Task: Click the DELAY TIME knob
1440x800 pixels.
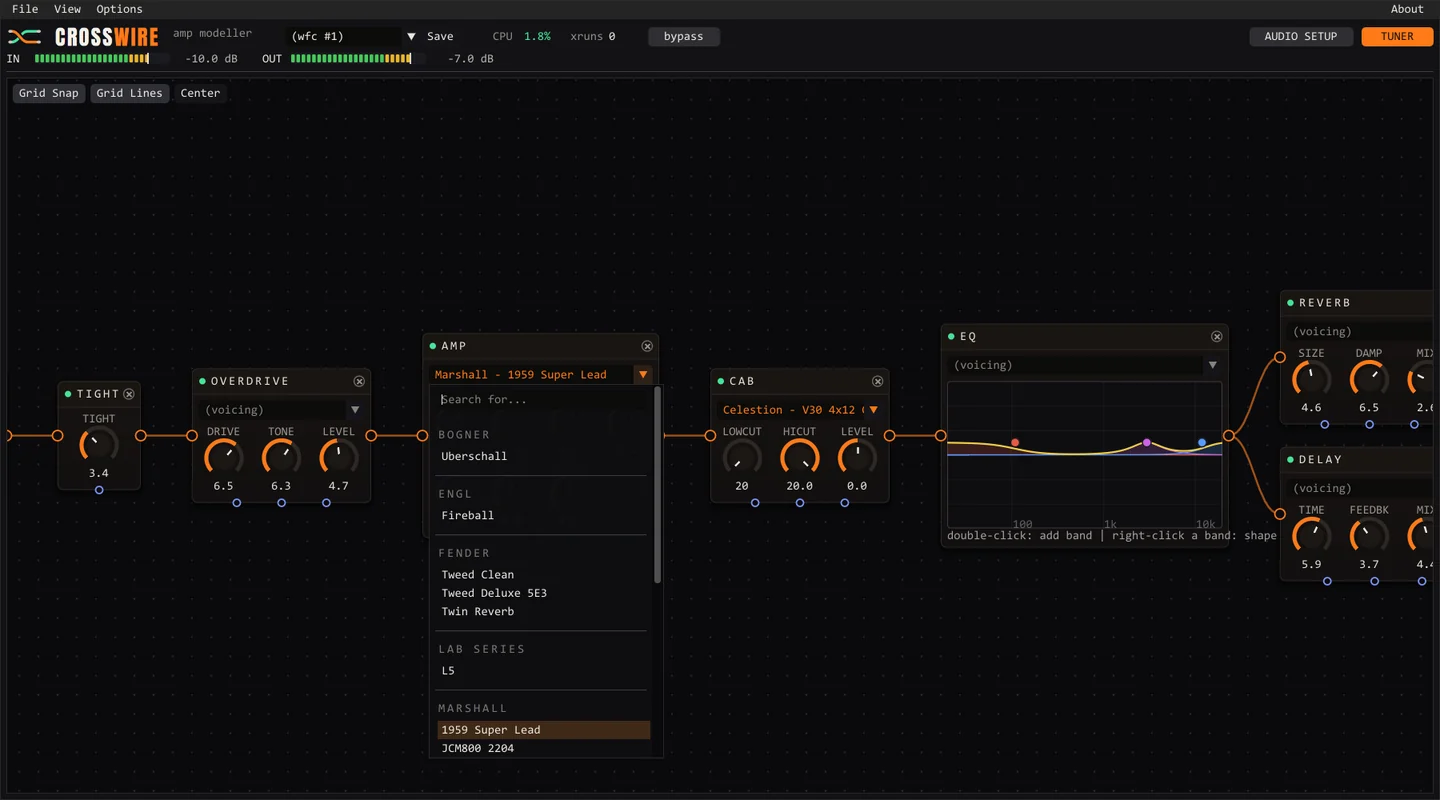Action: click(1312, 536)
